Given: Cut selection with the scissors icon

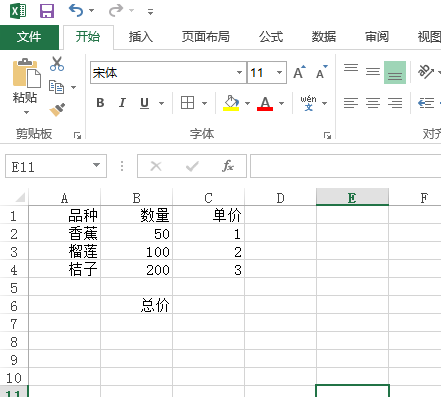Looking at the screenshot, I should click(57, 64).
